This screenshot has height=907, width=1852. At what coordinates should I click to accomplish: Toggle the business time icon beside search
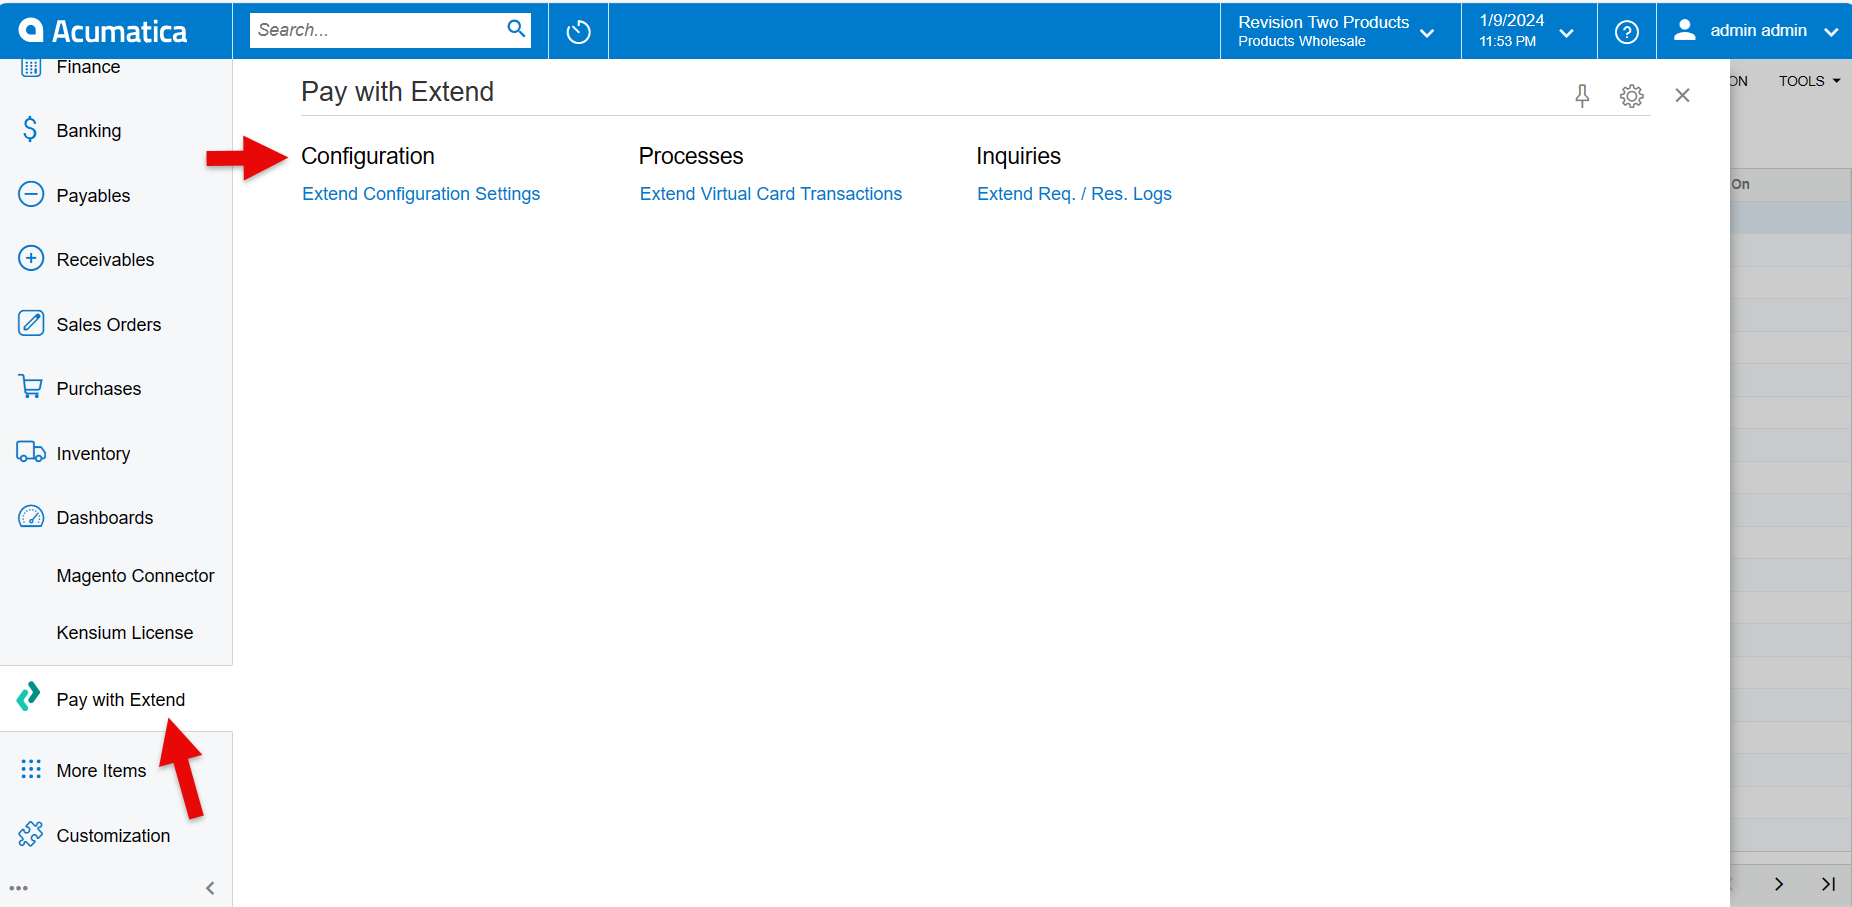point(578,30)
